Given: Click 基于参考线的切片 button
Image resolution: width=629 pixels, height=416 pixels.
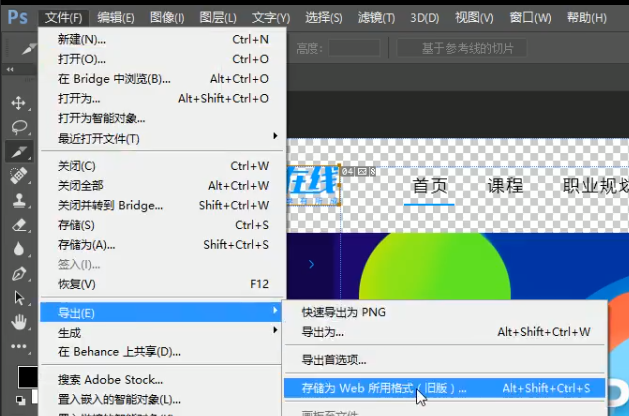Looking at the screenshot, I should 462,49.
